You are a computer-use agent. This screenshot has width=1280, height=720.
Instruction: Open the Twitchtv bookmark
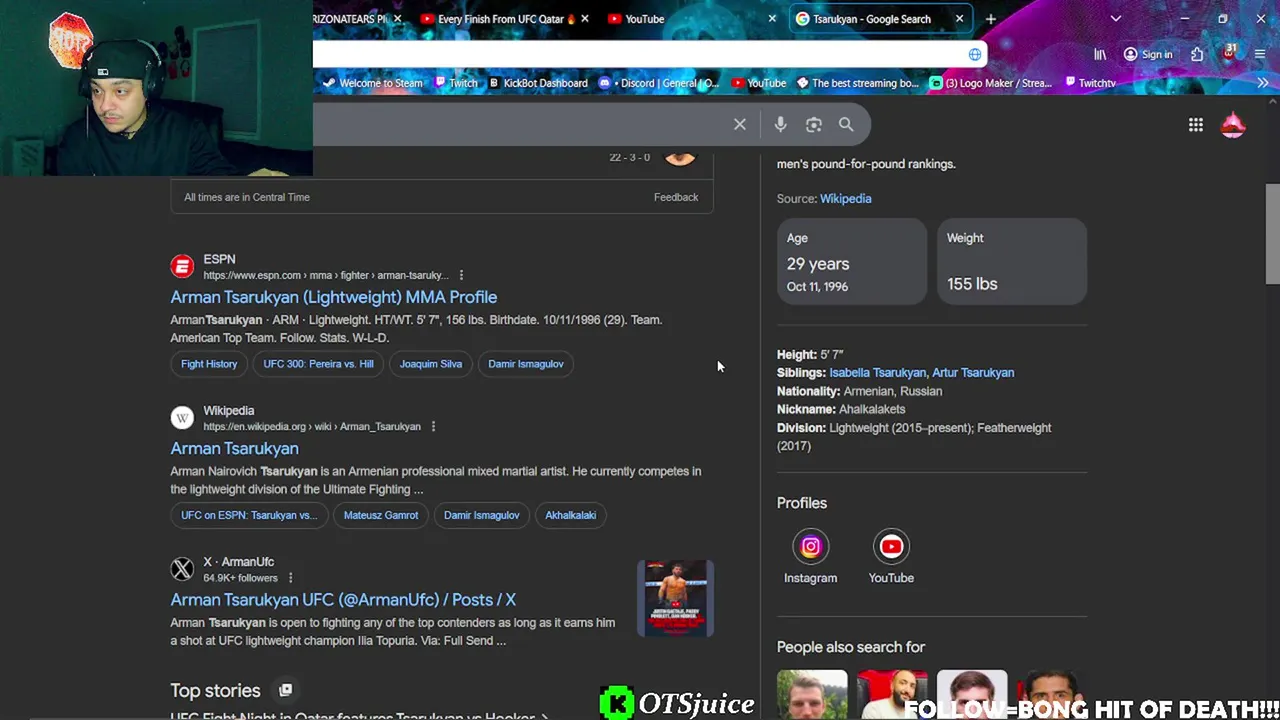pos(1090,83)
